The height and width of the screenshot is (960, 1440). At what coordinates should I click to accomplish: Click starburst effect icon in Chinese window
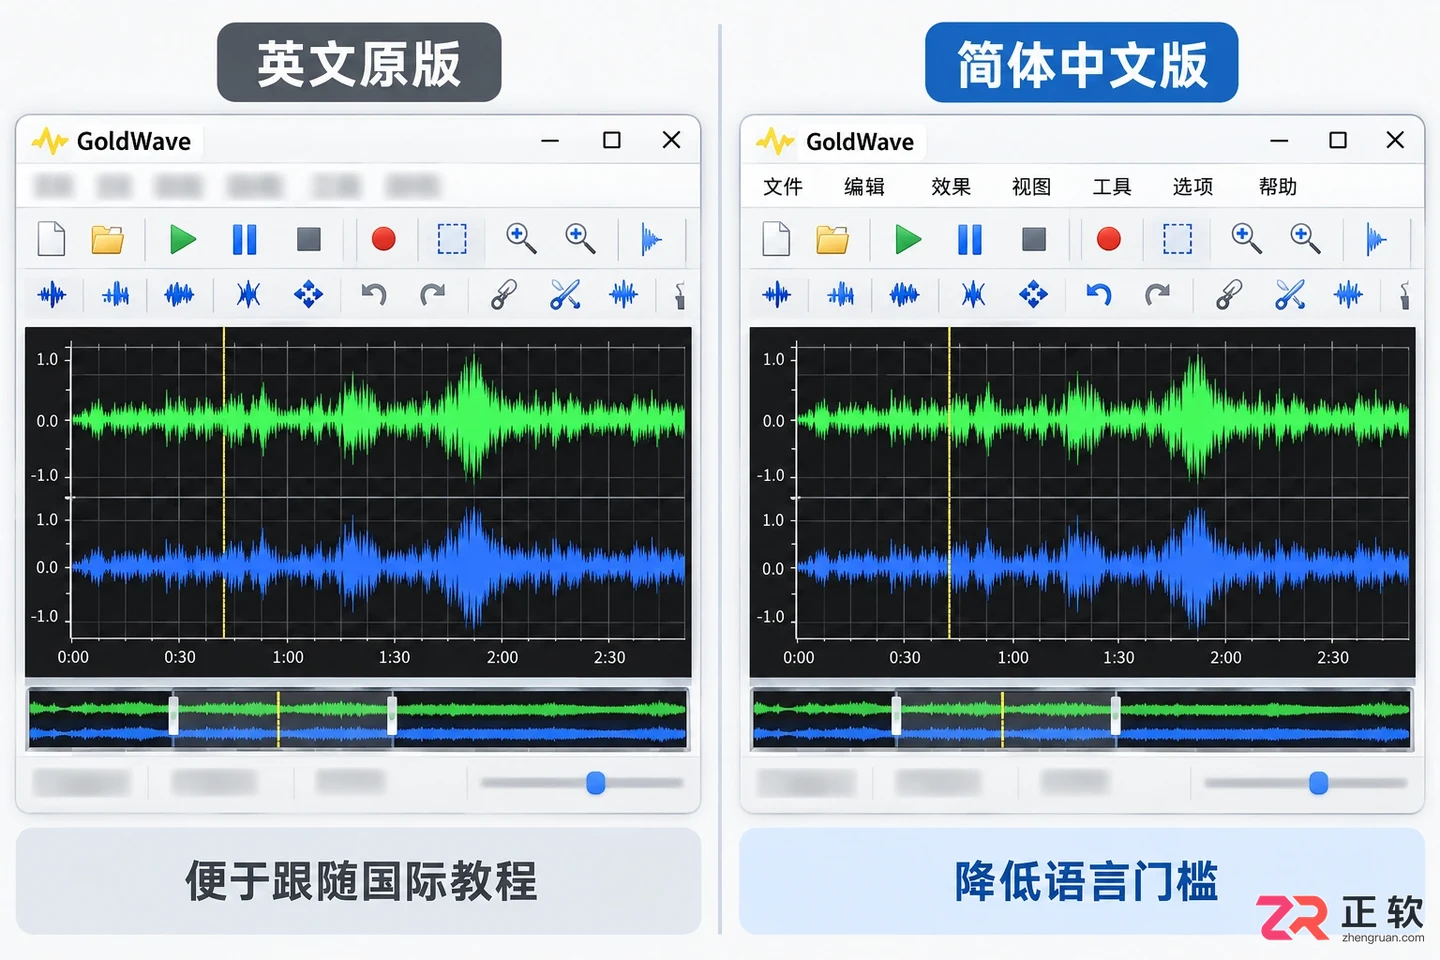(973, 294)
